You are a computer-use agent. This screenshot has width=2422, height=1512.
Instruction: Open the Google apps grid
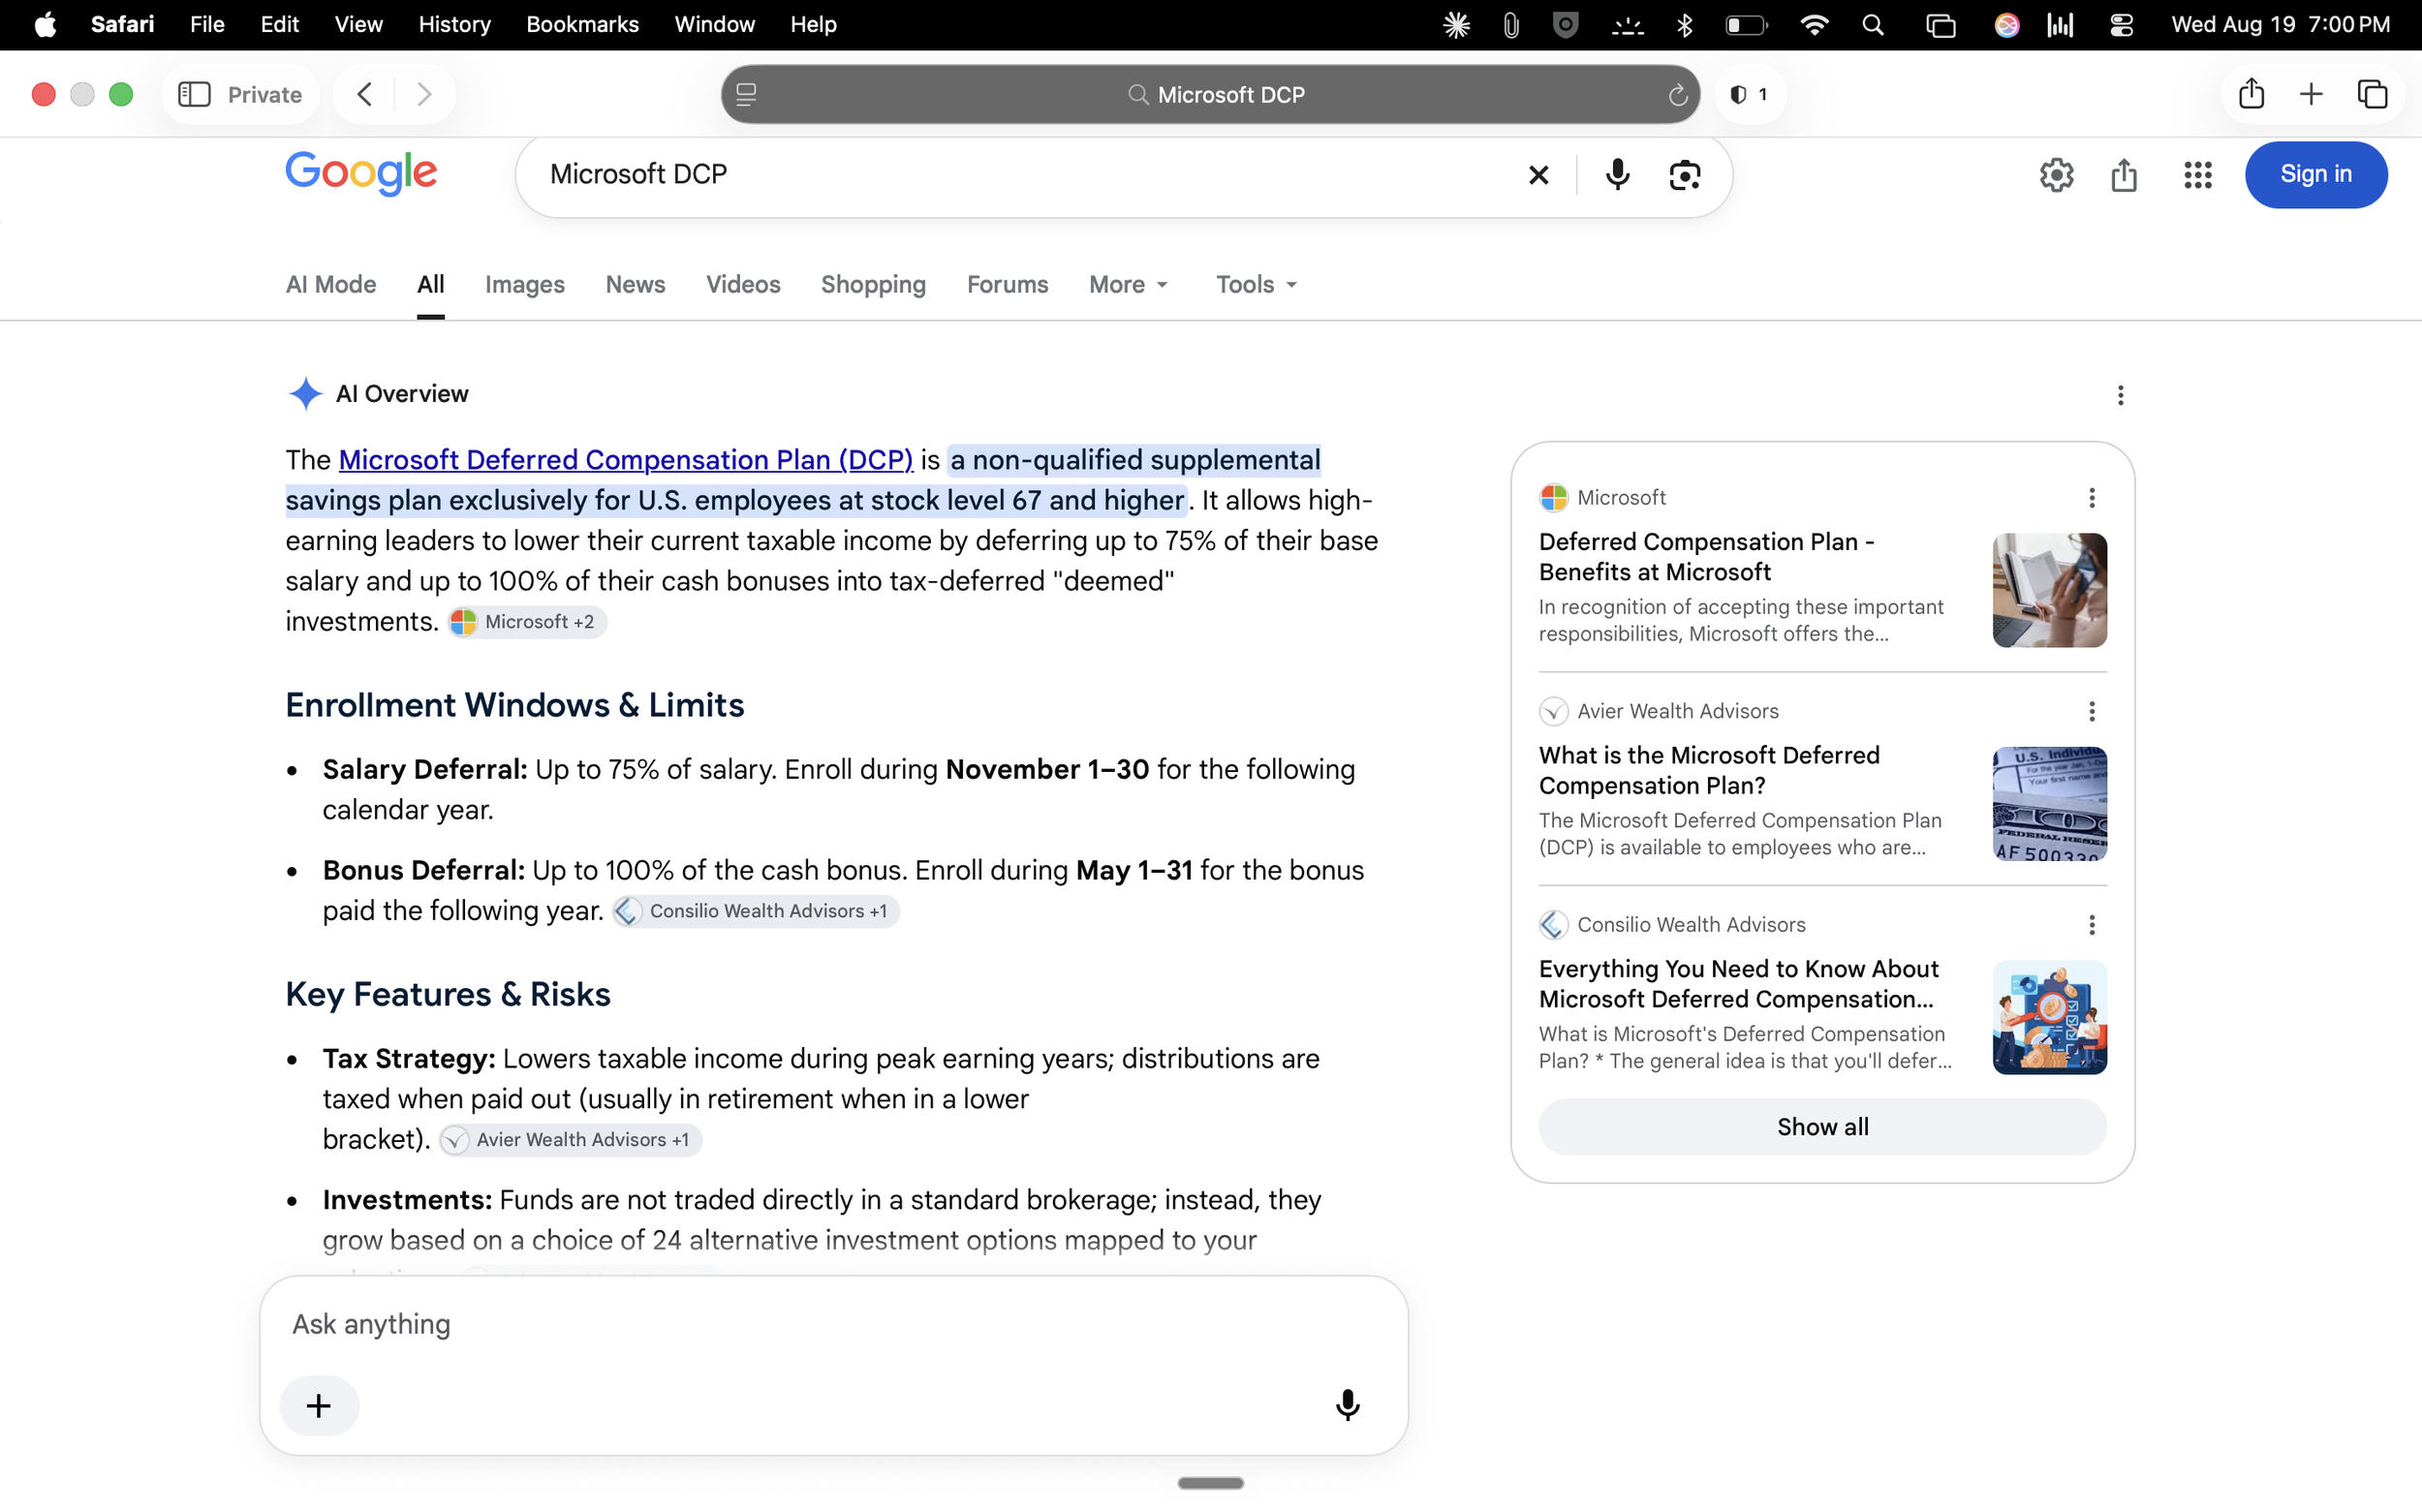click(2197, 175)
